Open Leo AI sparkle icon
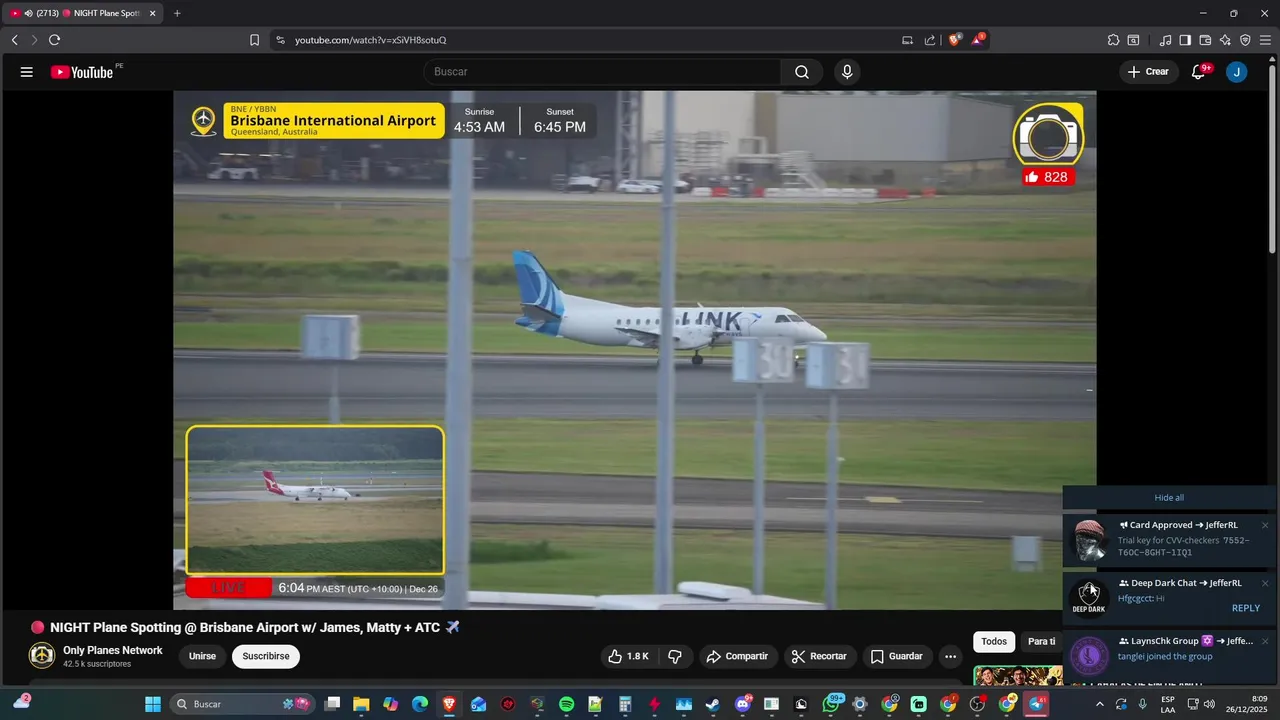Image resolution: width=1280 pixels, height=720 pixels. 1225,40
